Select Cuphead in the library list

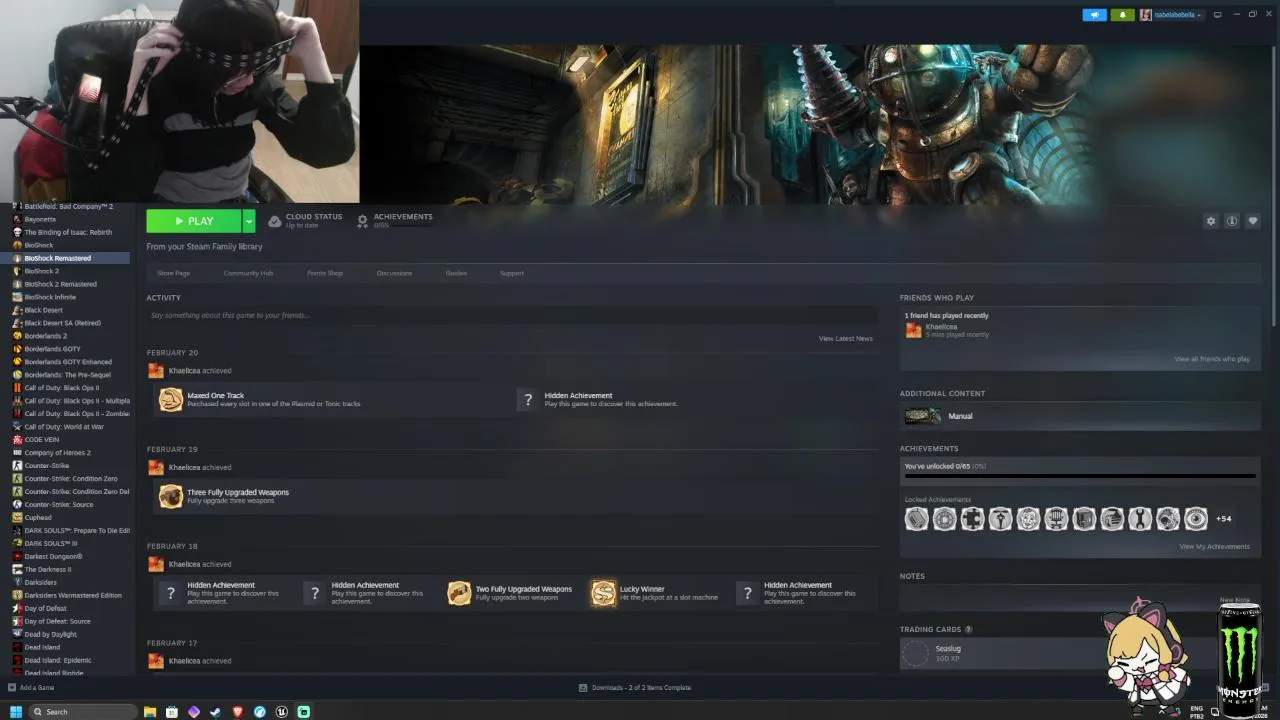coord(38,518)
